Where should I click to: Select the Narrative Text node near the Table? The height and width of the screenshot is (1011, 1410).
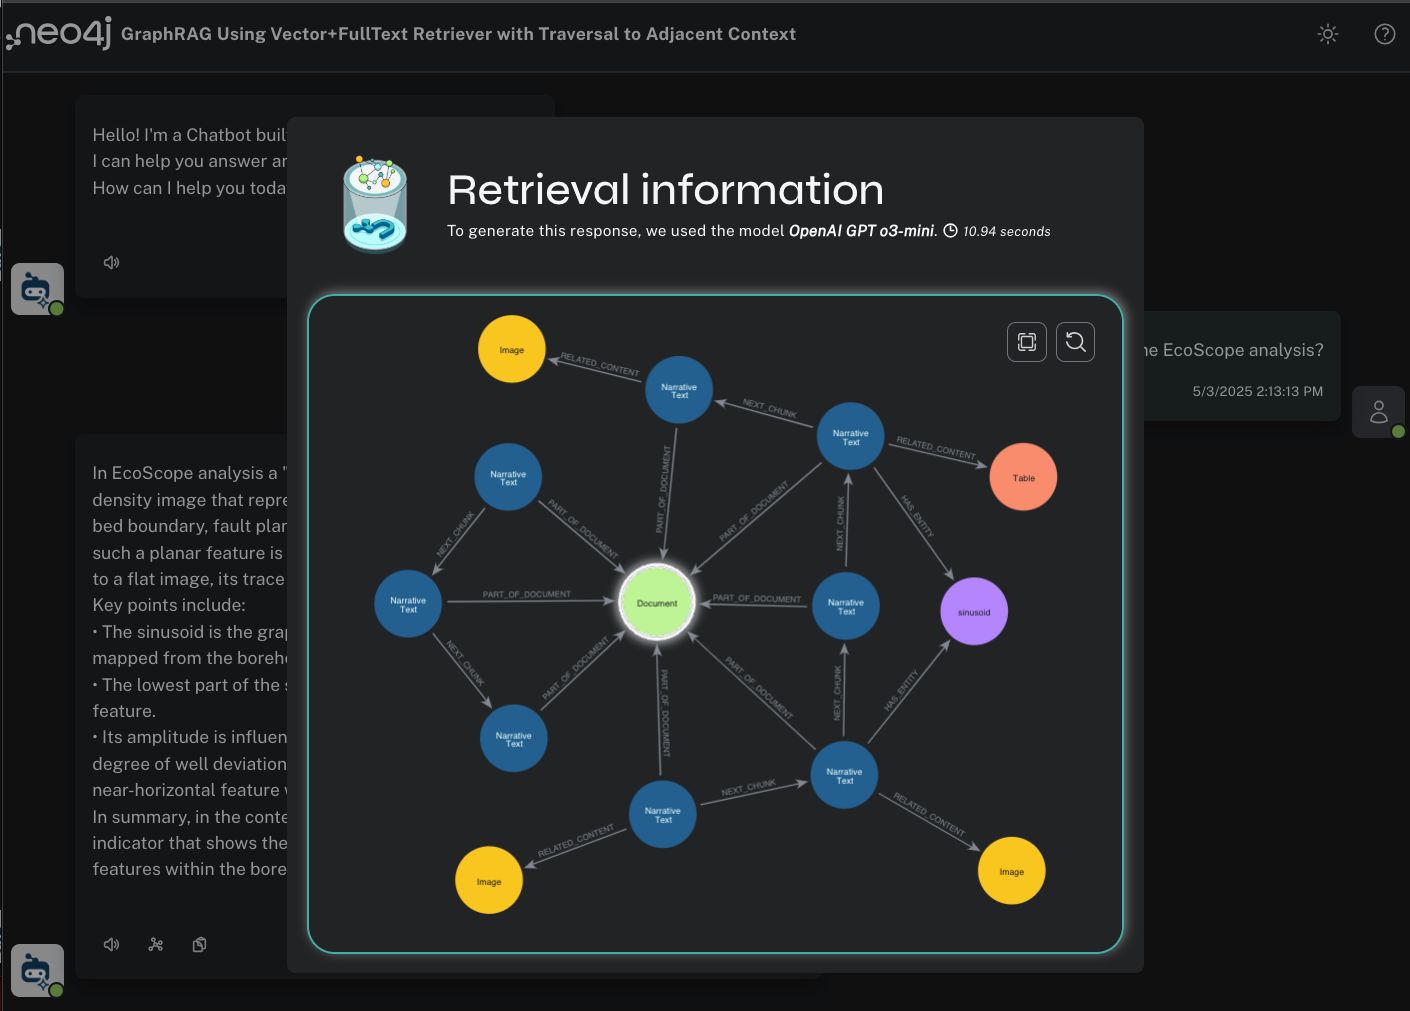pos(850,435)
